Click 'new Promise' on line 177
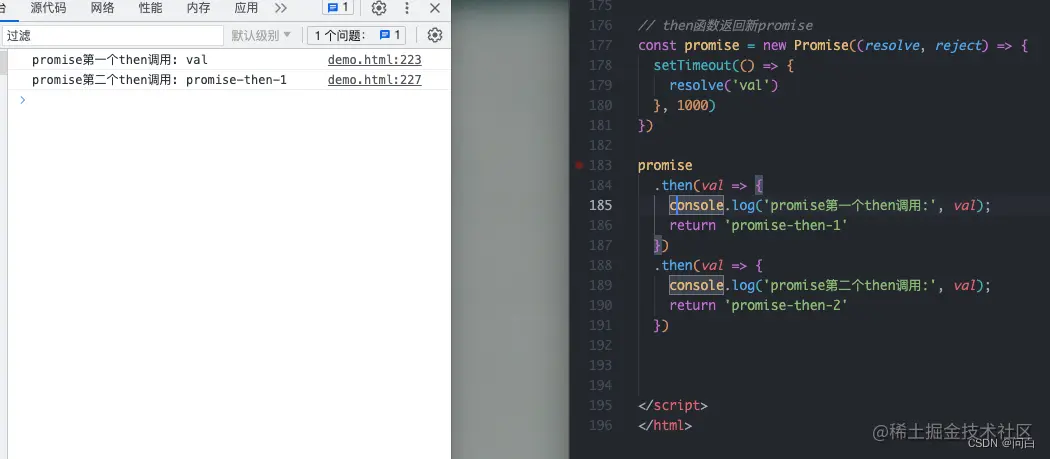1050x459 pixels. tap(808, 45)
